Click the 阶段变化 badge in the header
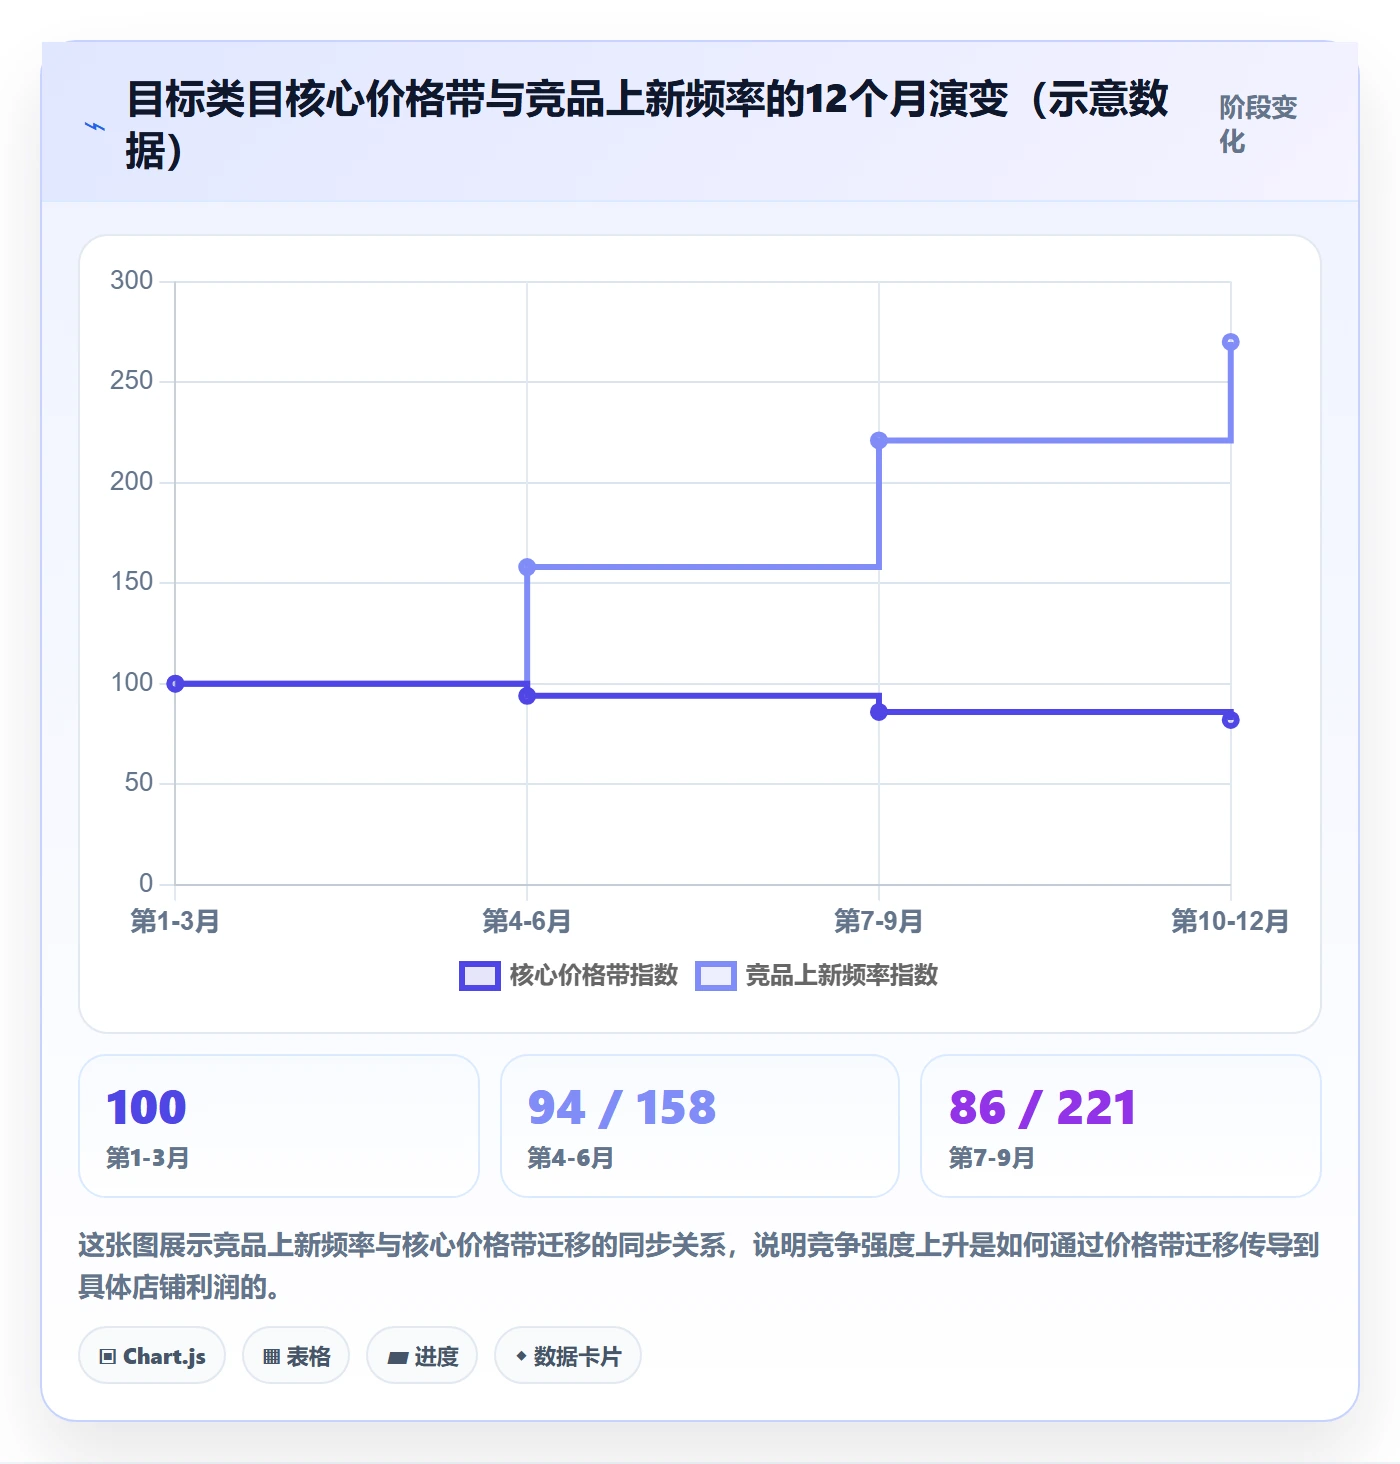1400x1464 pixels. [x=1258, y=124]
